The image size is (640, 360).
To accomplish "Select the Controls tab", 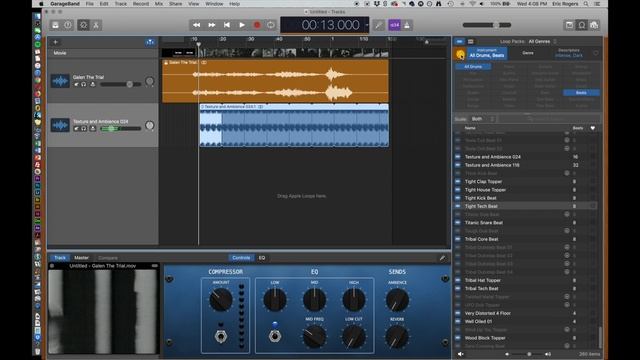I will coord(241,258).
